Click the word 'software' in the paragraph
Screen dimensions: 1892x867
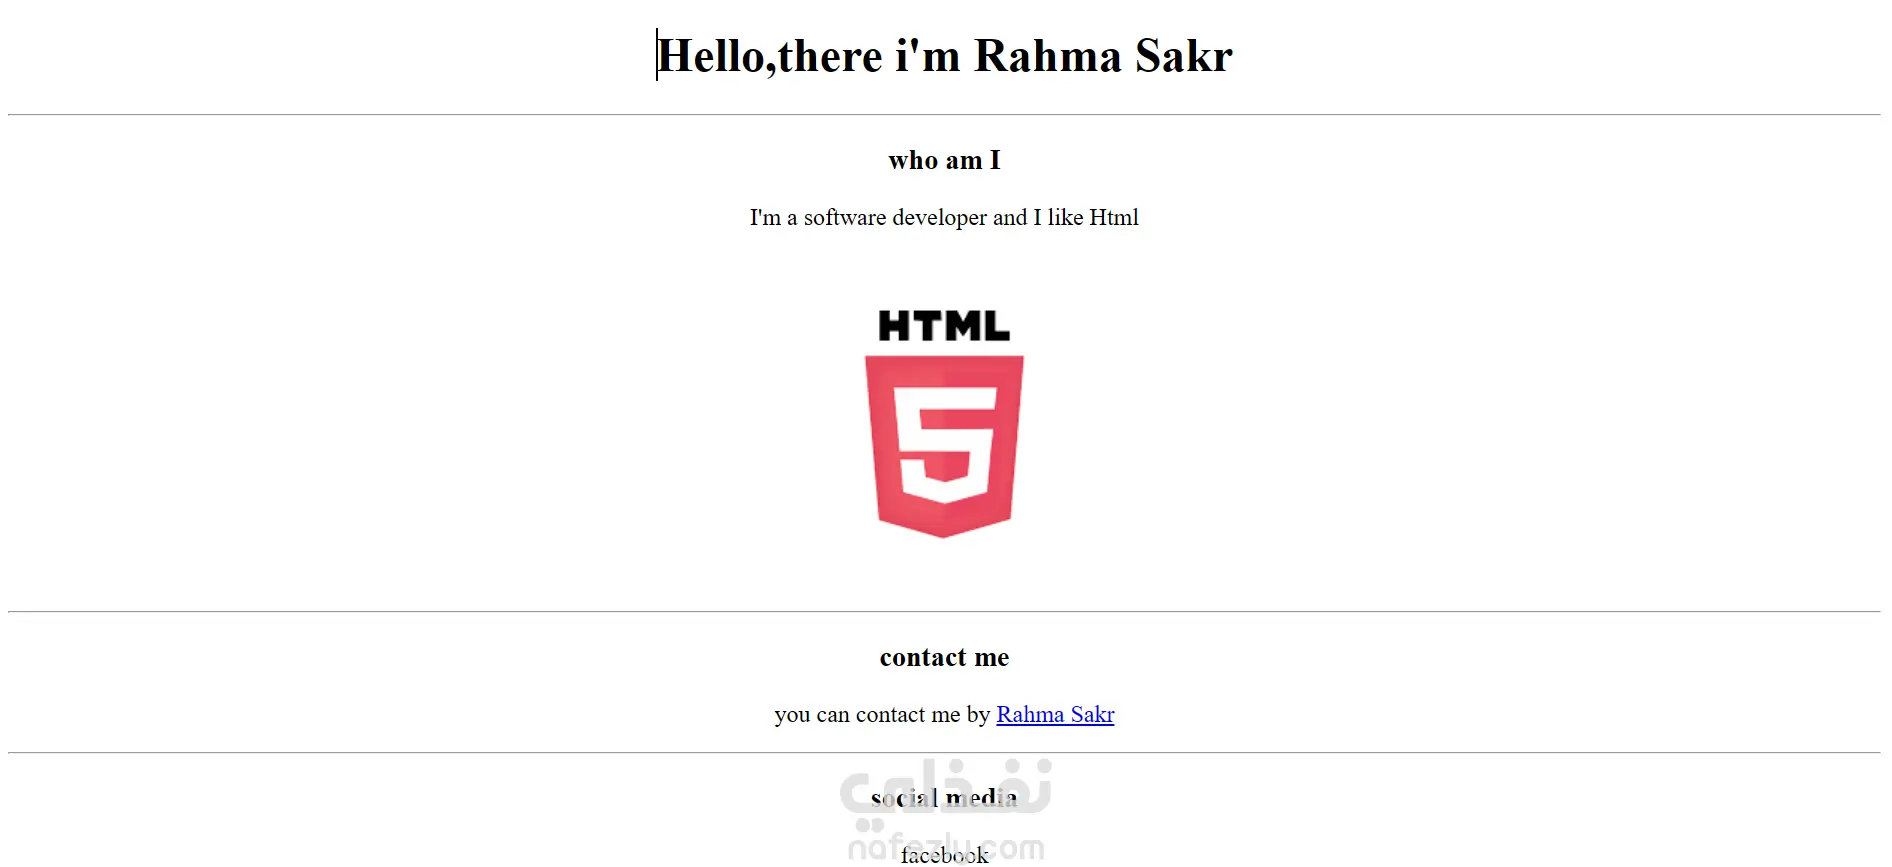[845, 217]
